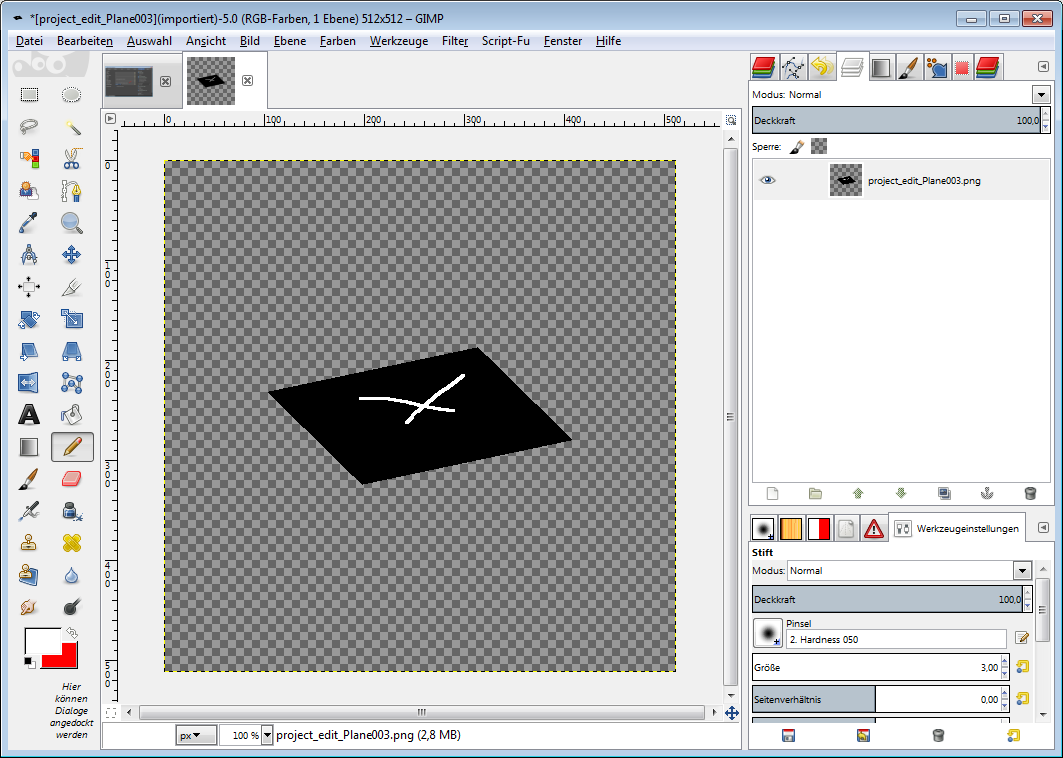Image resolution: width=1063 pixels, height=758 pixels.
Task: Hide the project_edit_Plane003.png layer
Action: 767,180
